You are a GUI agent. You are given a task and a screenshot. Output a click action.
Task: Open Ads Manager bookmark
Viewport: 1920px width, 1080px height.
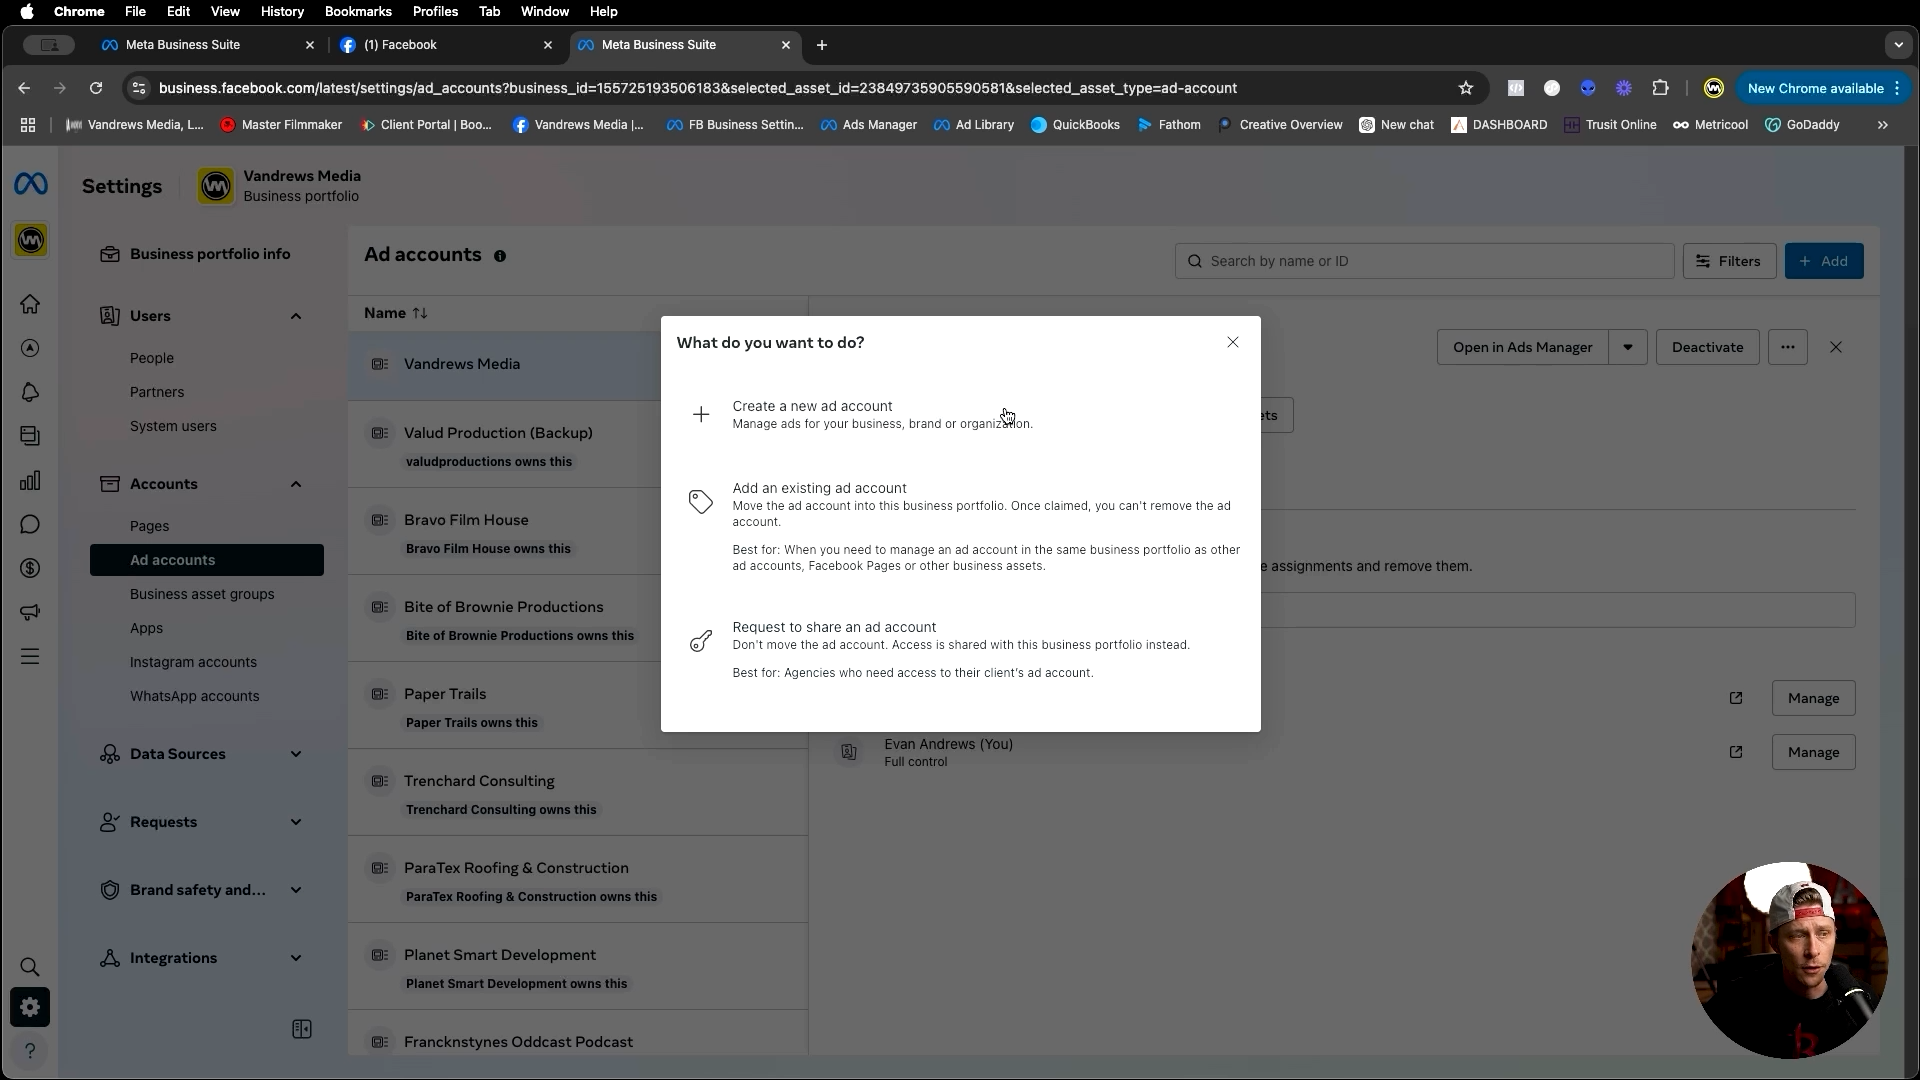869,125
